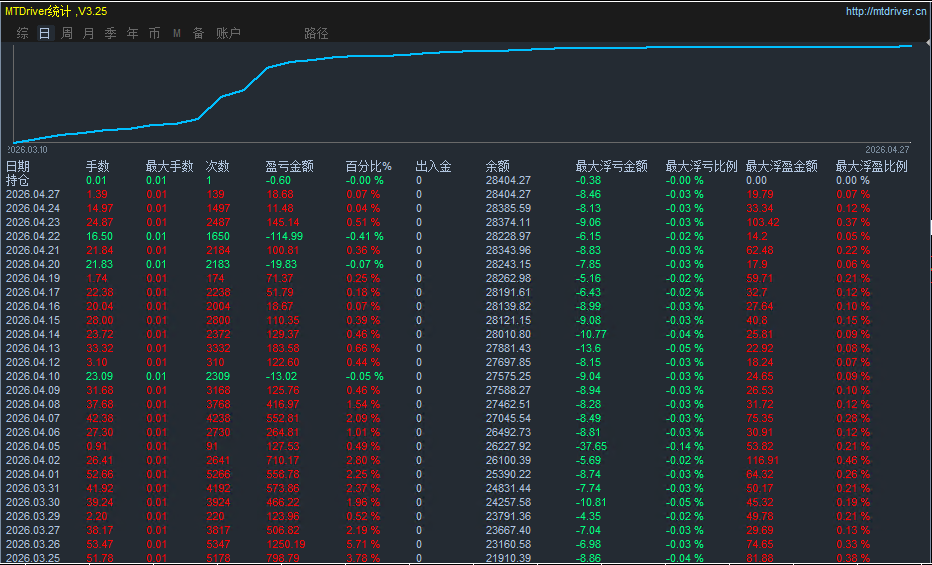Click the 路径 path tab
The width and height of the screenshot is (932, 565).
316,33
